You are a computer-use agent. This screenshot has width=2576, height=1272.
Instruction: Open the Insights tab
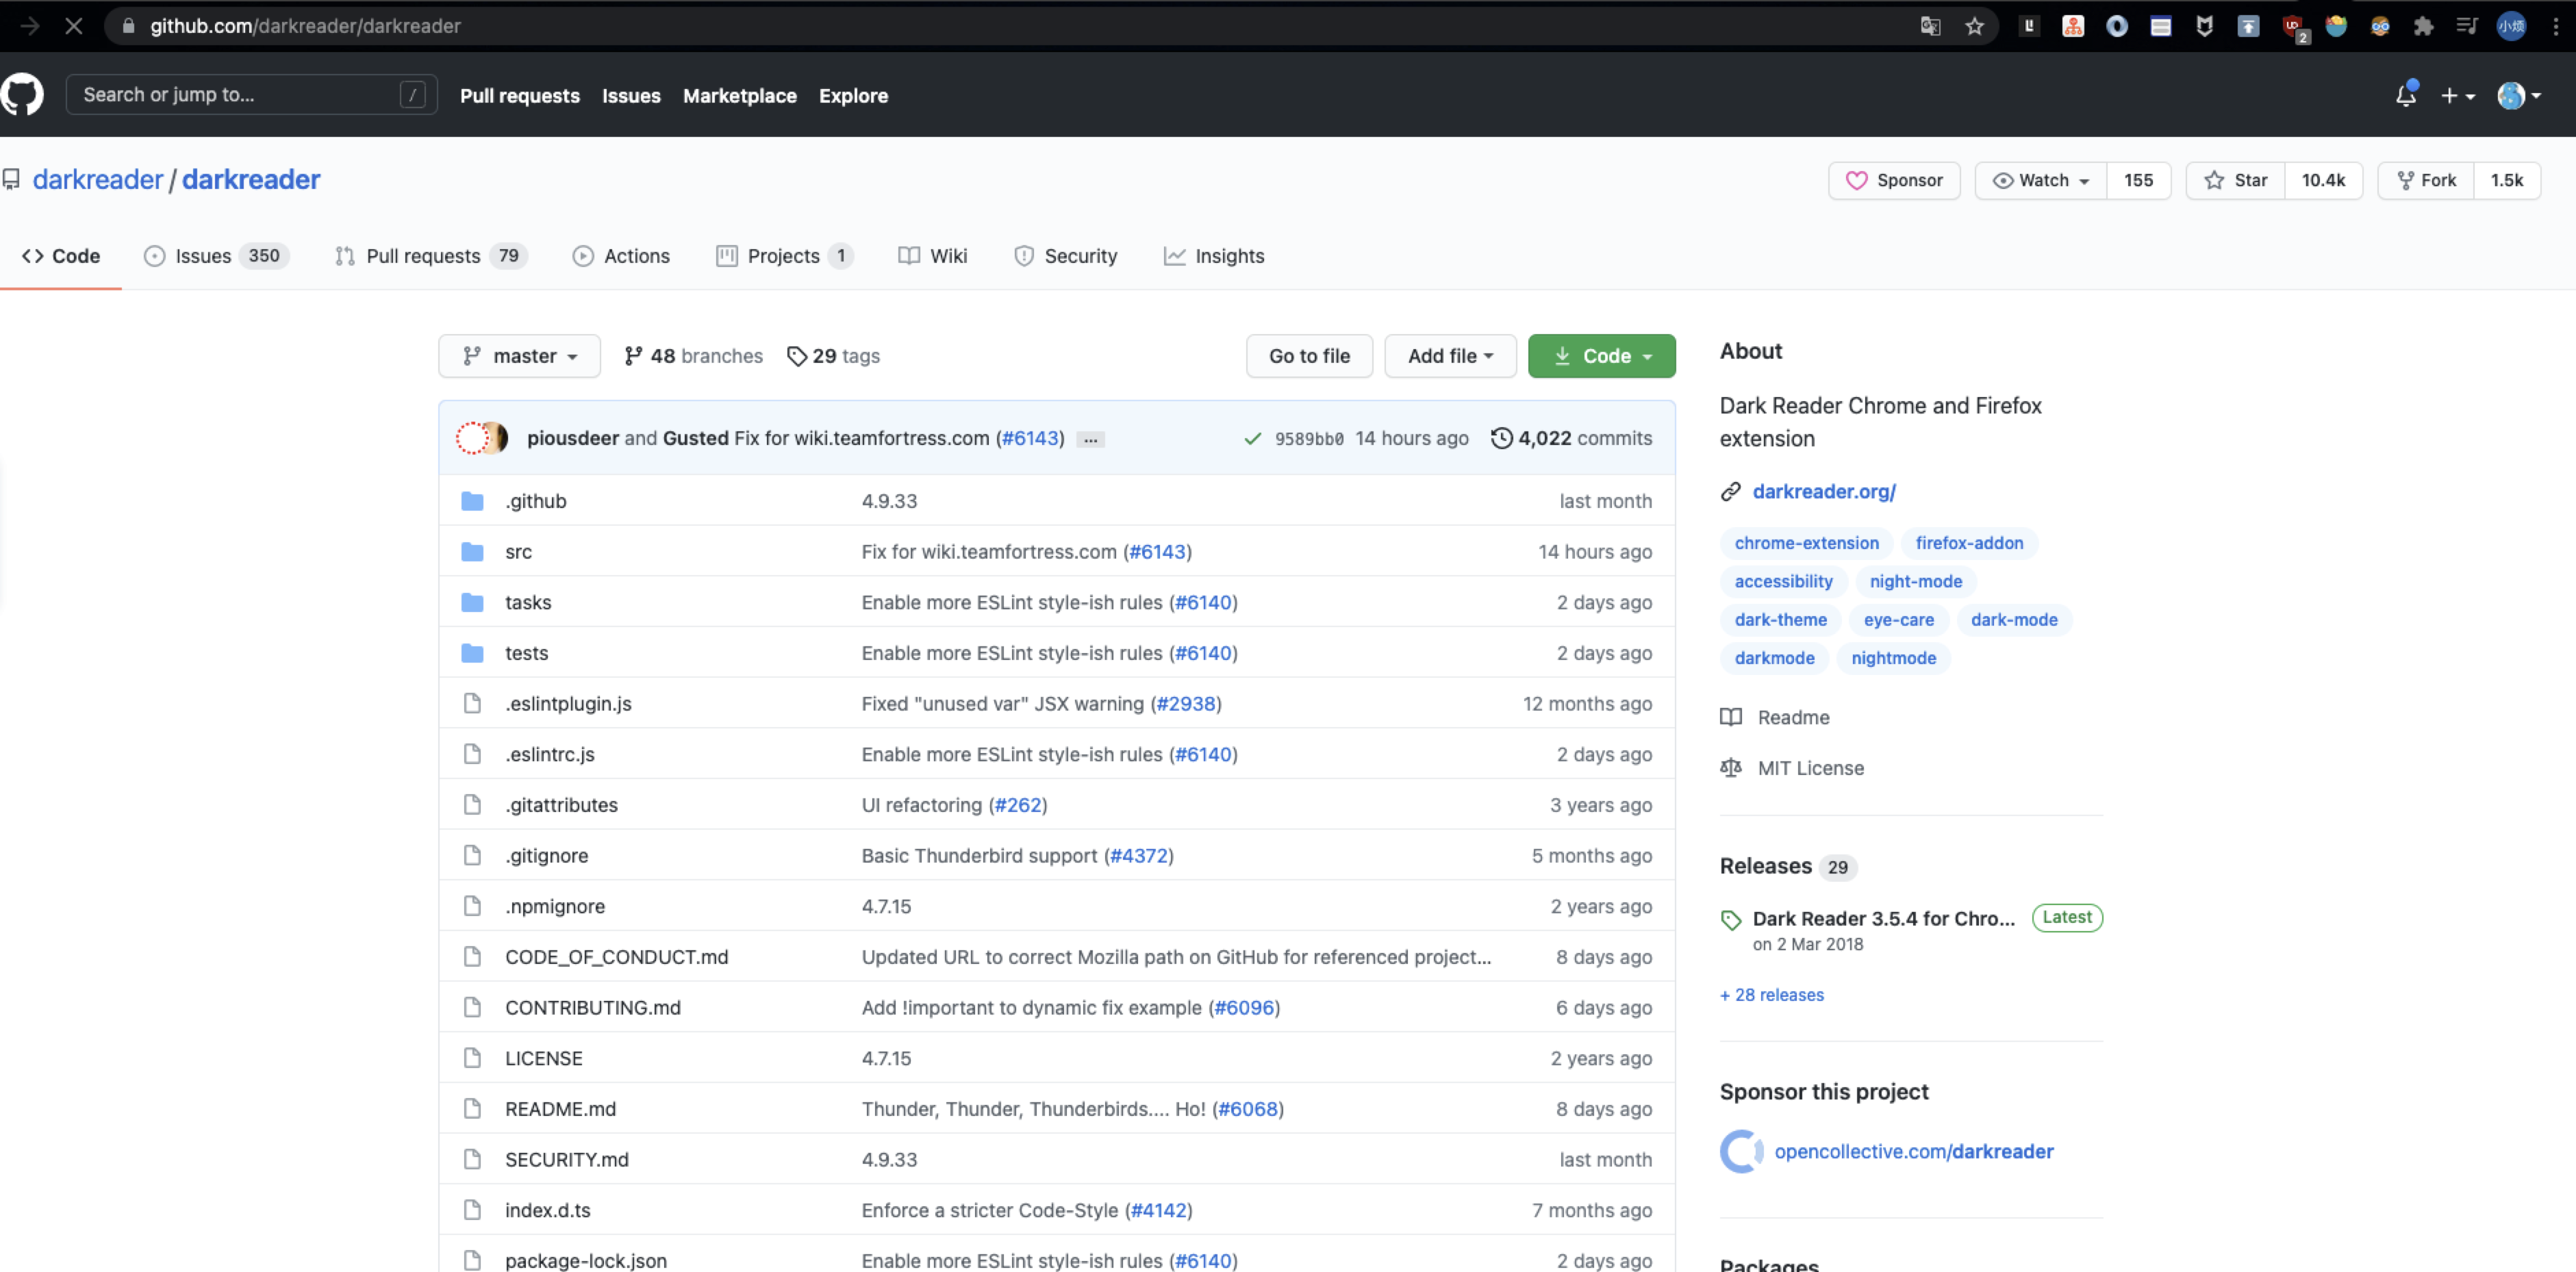(1214, 256)
